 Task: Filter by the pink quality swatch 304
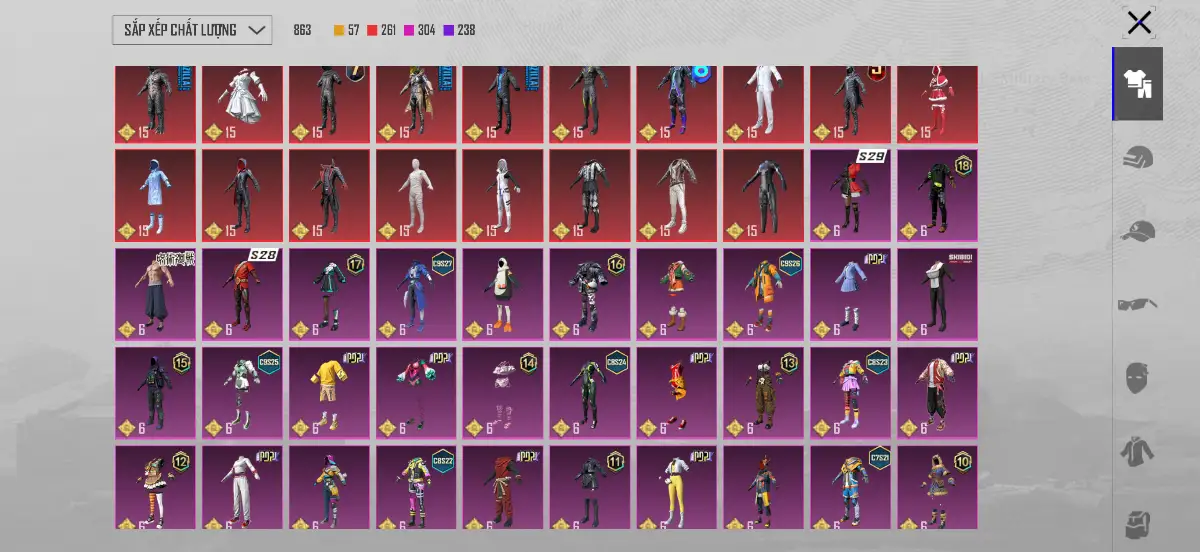420,30
